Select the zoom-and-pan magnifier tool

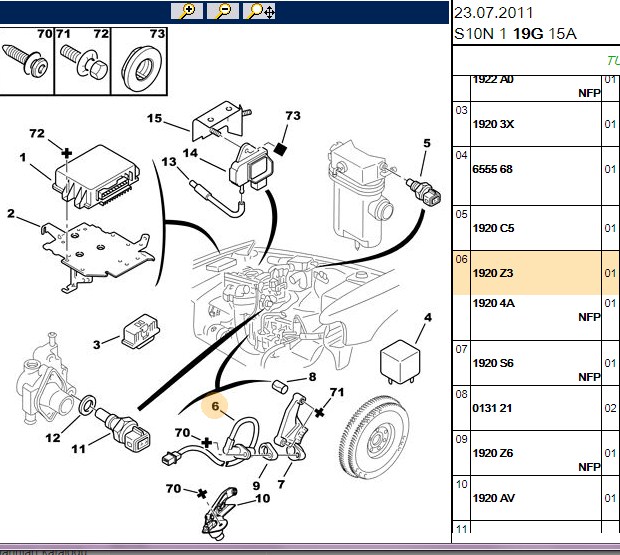[x=259, y=11]
